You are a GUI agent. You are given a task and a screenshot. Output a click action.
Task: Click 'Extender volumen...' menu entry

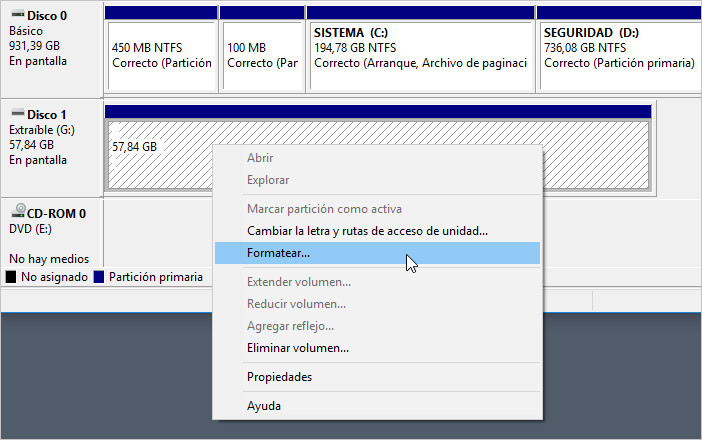click(x=298, y=282)
